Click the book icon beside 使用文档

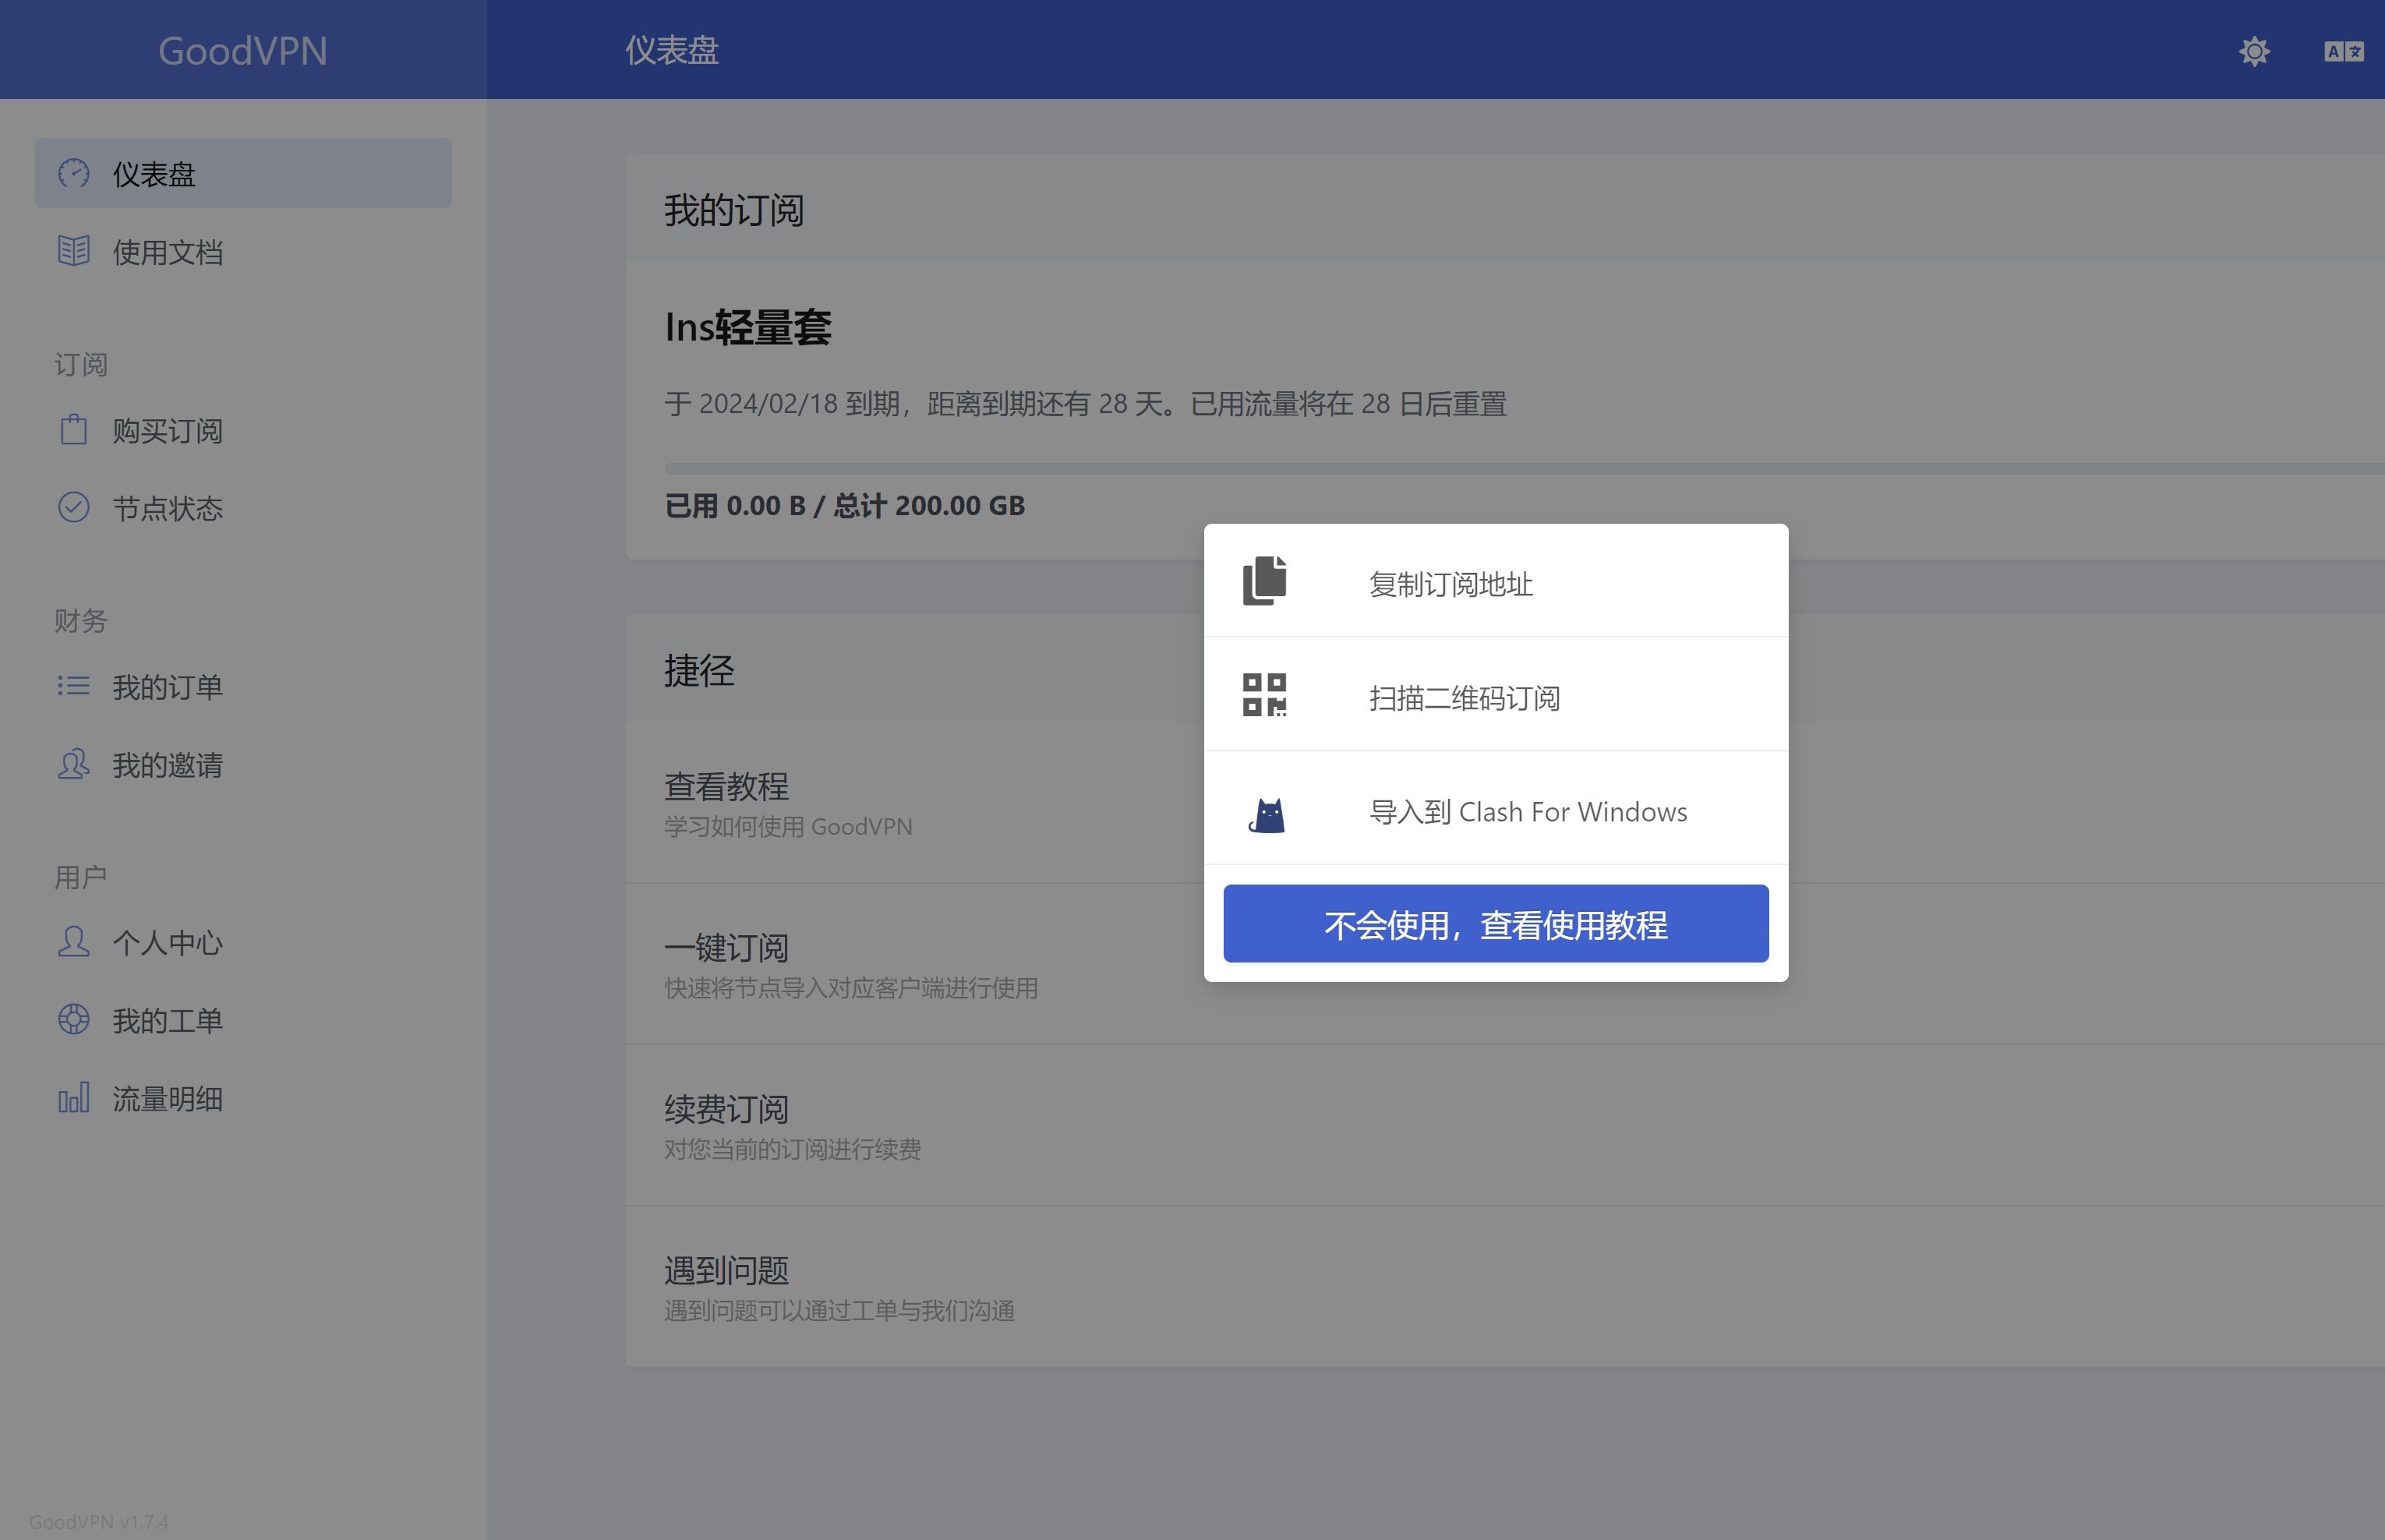pyautogui.click(x=73, y=251)
